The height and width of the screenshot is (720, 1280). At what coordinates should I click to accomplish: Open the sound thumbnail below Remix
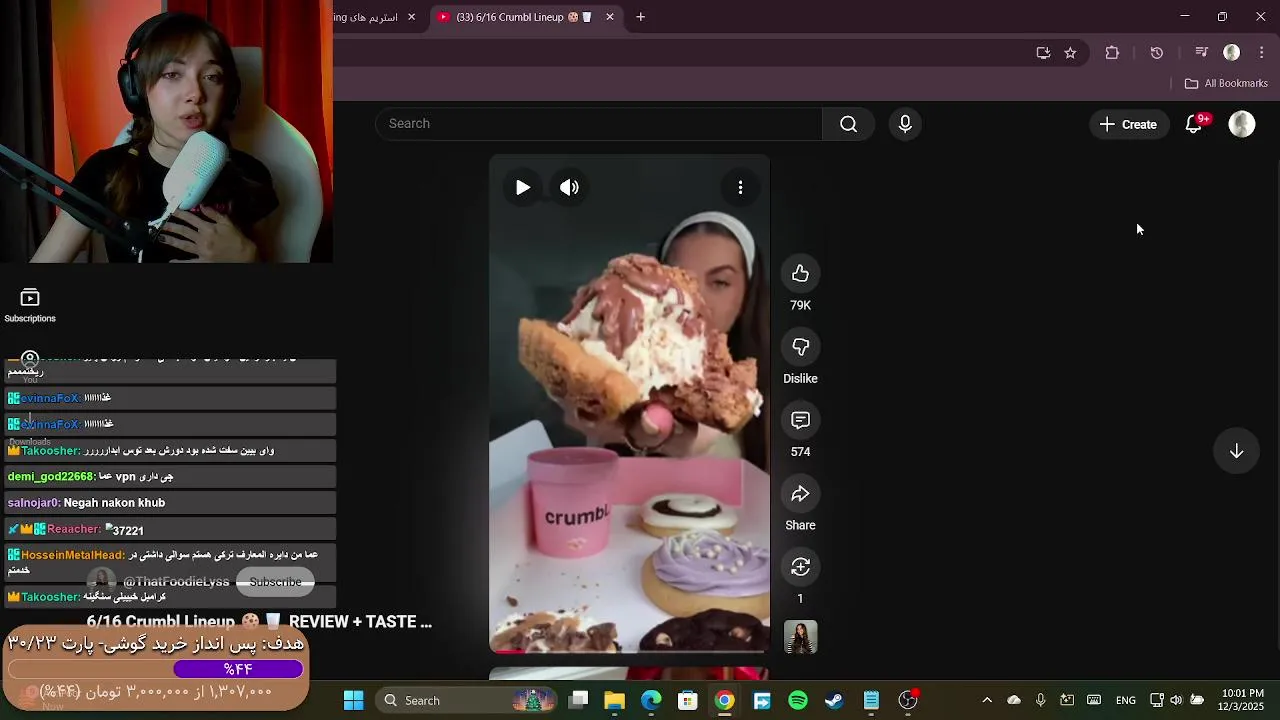pos(800,637)
